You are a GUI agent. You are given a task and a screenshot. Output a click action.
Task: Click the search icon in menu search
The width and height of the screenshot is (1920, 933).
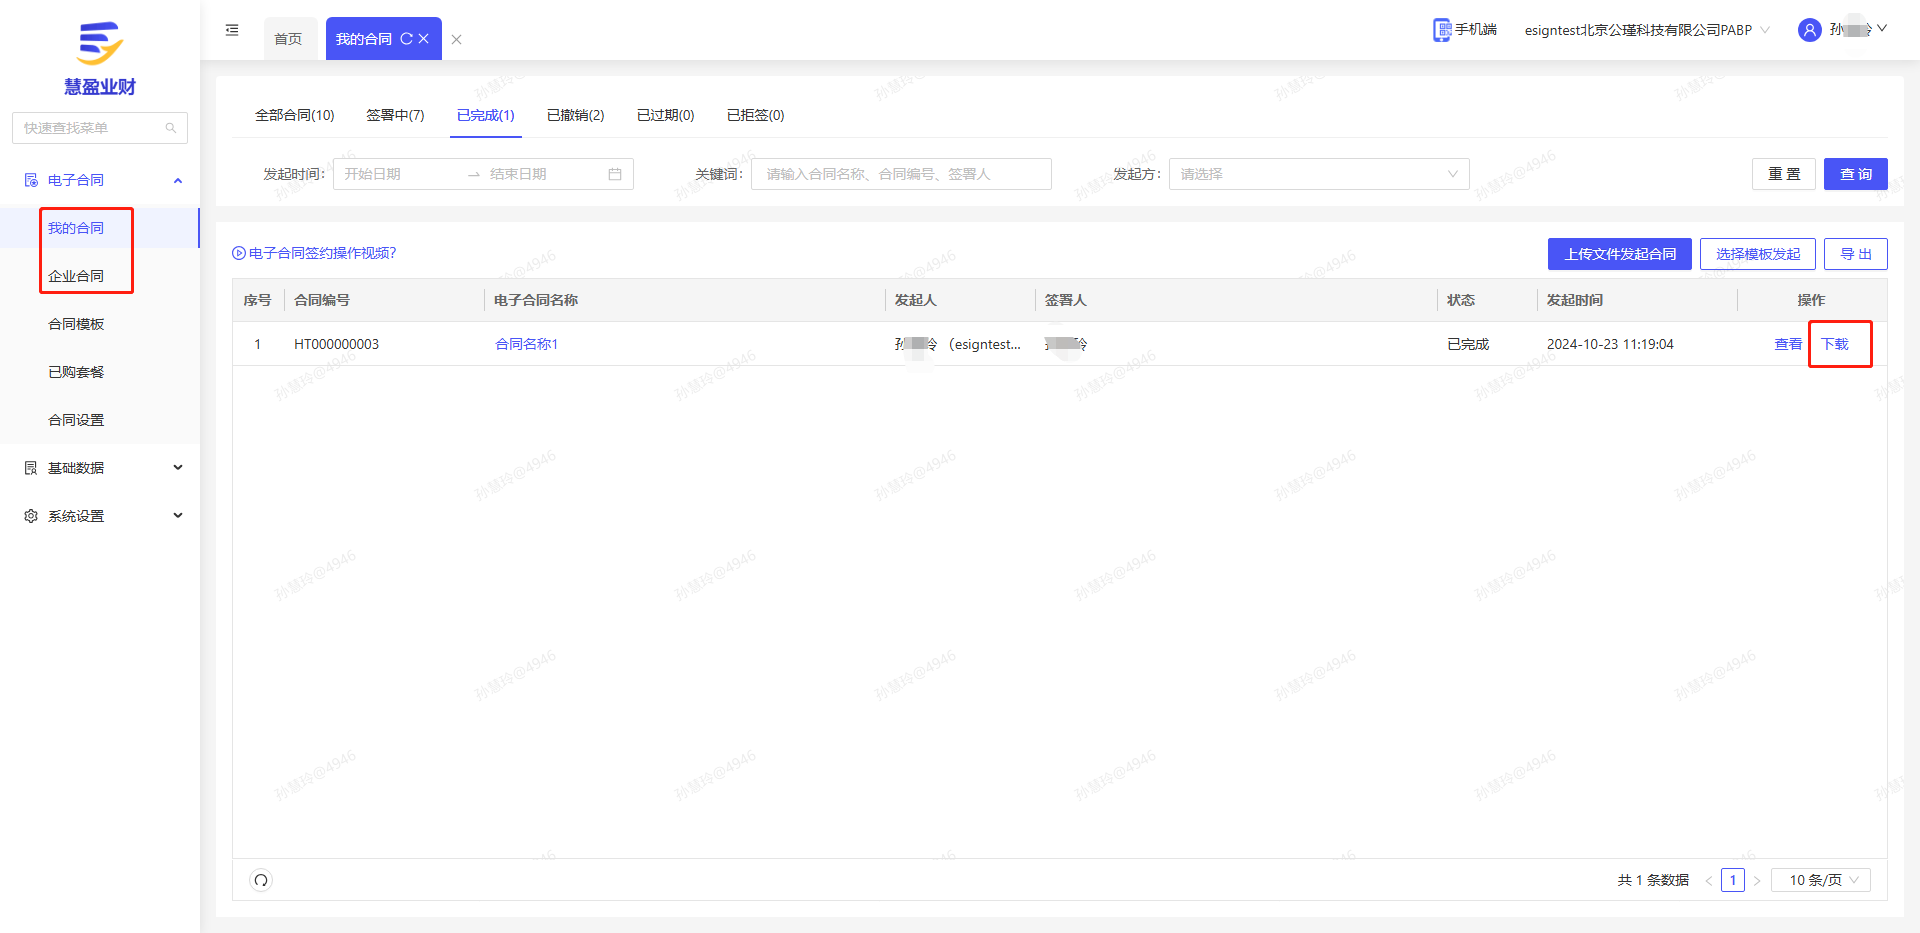pyautogui.click(x=171, y=128)
